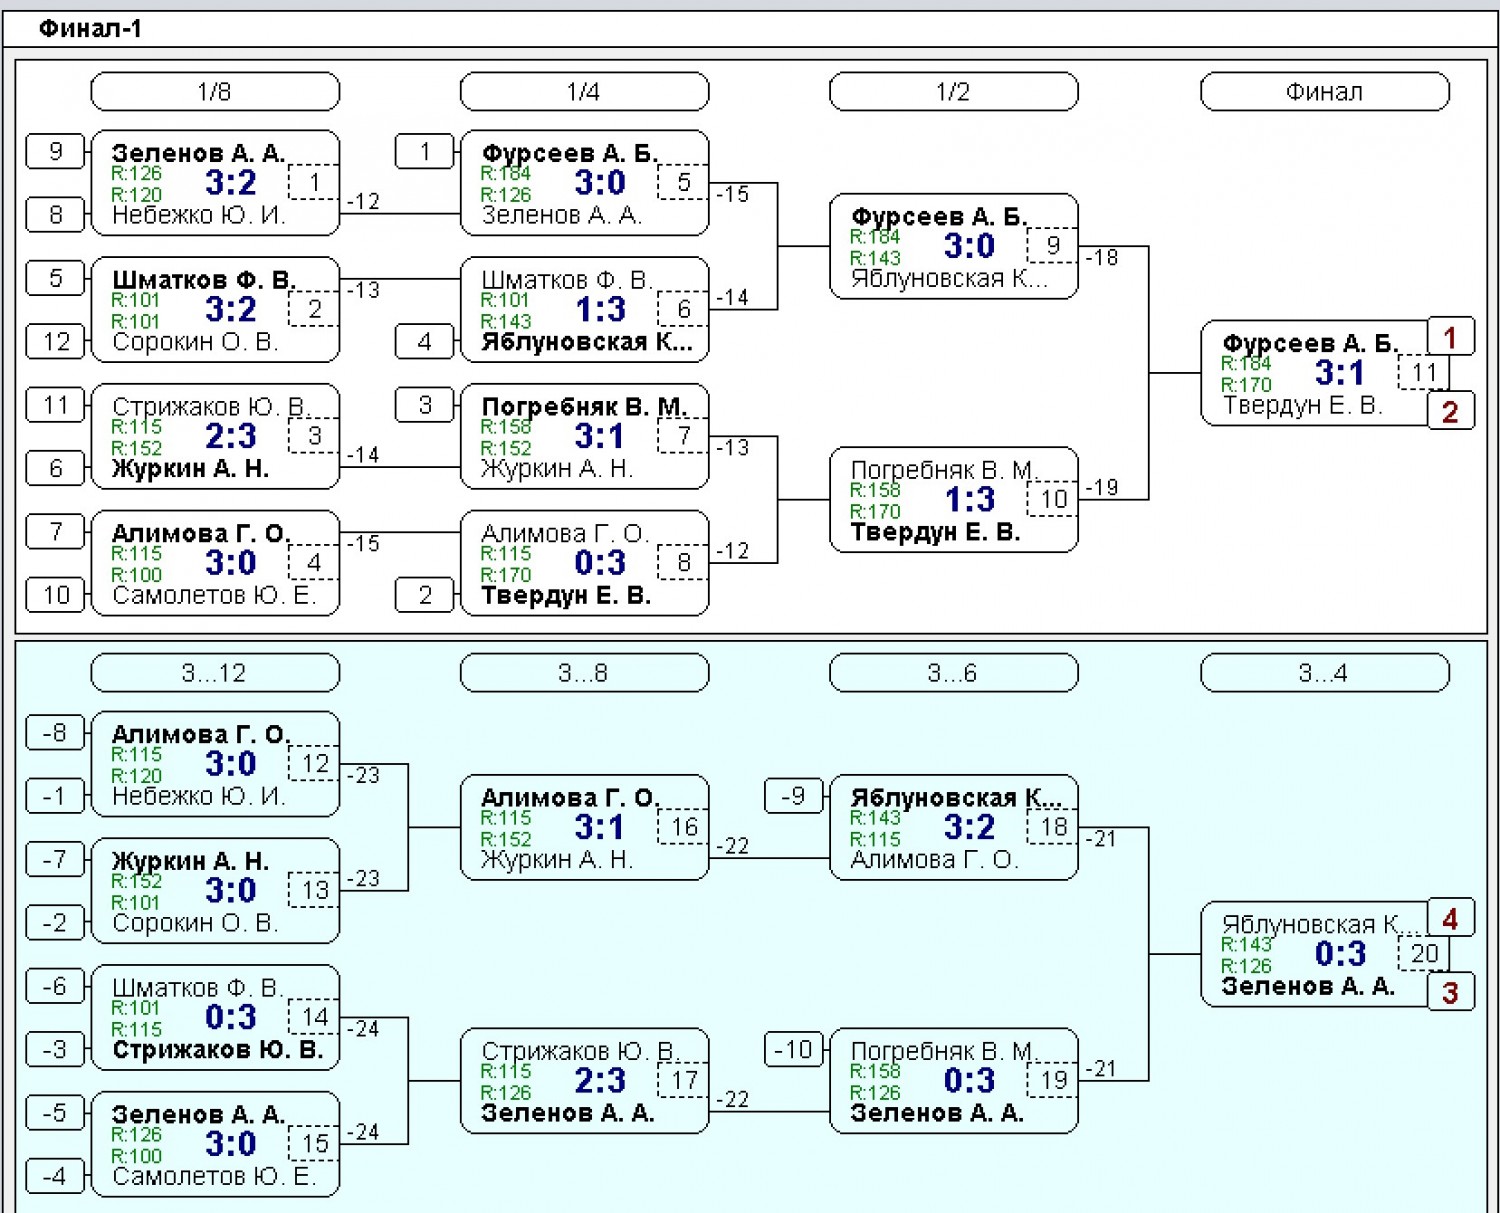
Task: Click seed box 10 beside Самолетов
Action: click(56, 595)
